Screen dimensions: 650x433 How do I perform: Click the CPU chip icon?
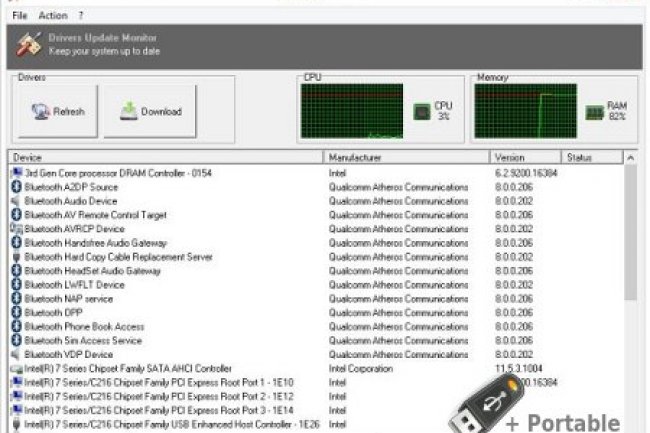coord(422,111)
